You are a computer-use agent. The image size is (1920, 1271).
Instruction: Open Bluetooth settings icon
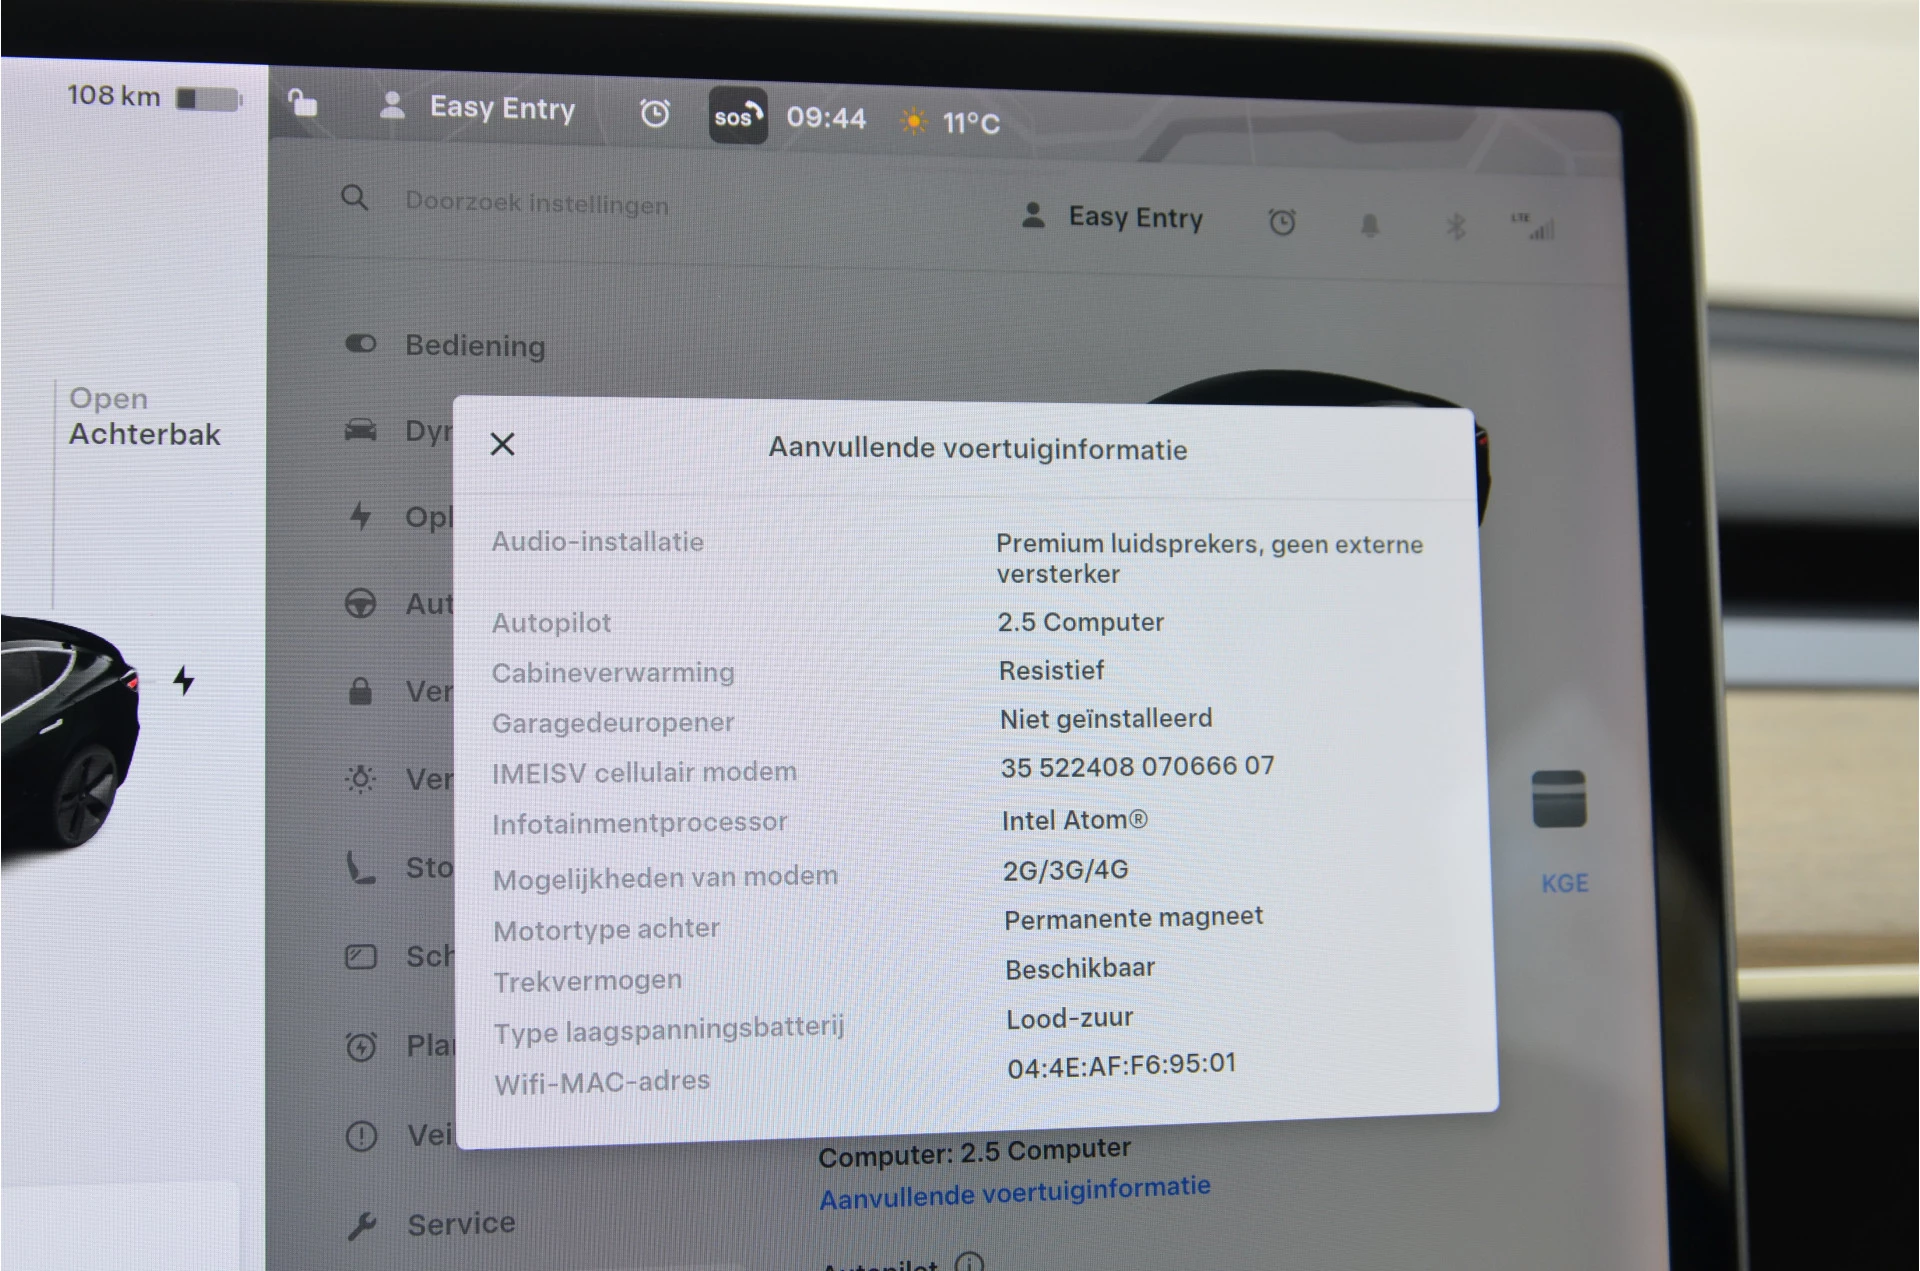pyautogui.click(x=1455, y=226)
